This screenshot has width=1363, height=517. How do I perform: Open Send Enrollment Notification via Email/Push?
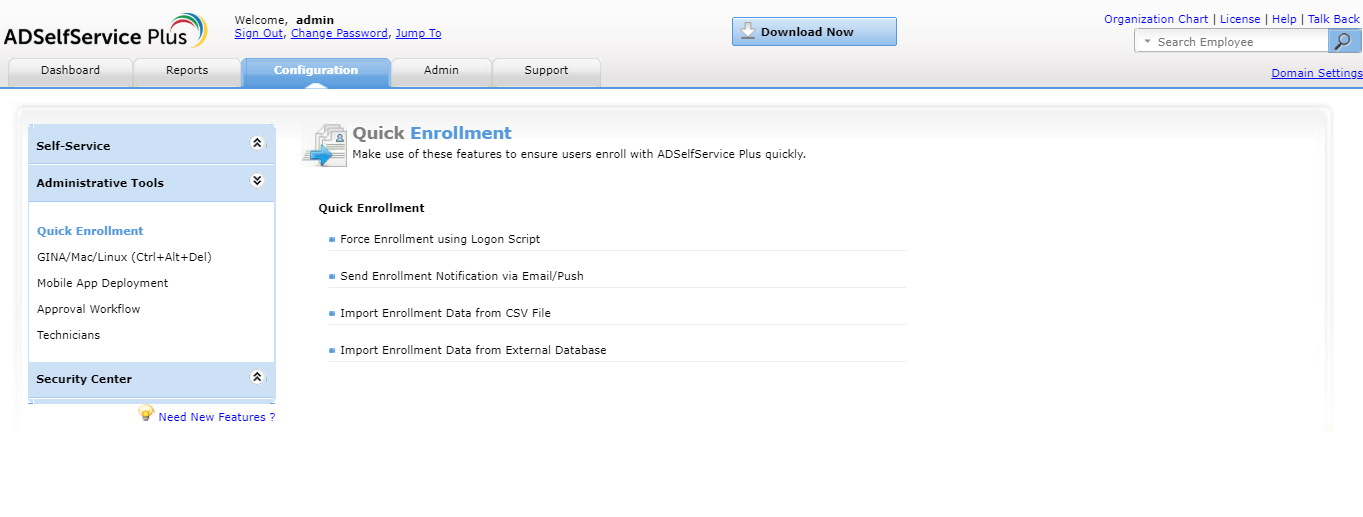pos(462,276)
